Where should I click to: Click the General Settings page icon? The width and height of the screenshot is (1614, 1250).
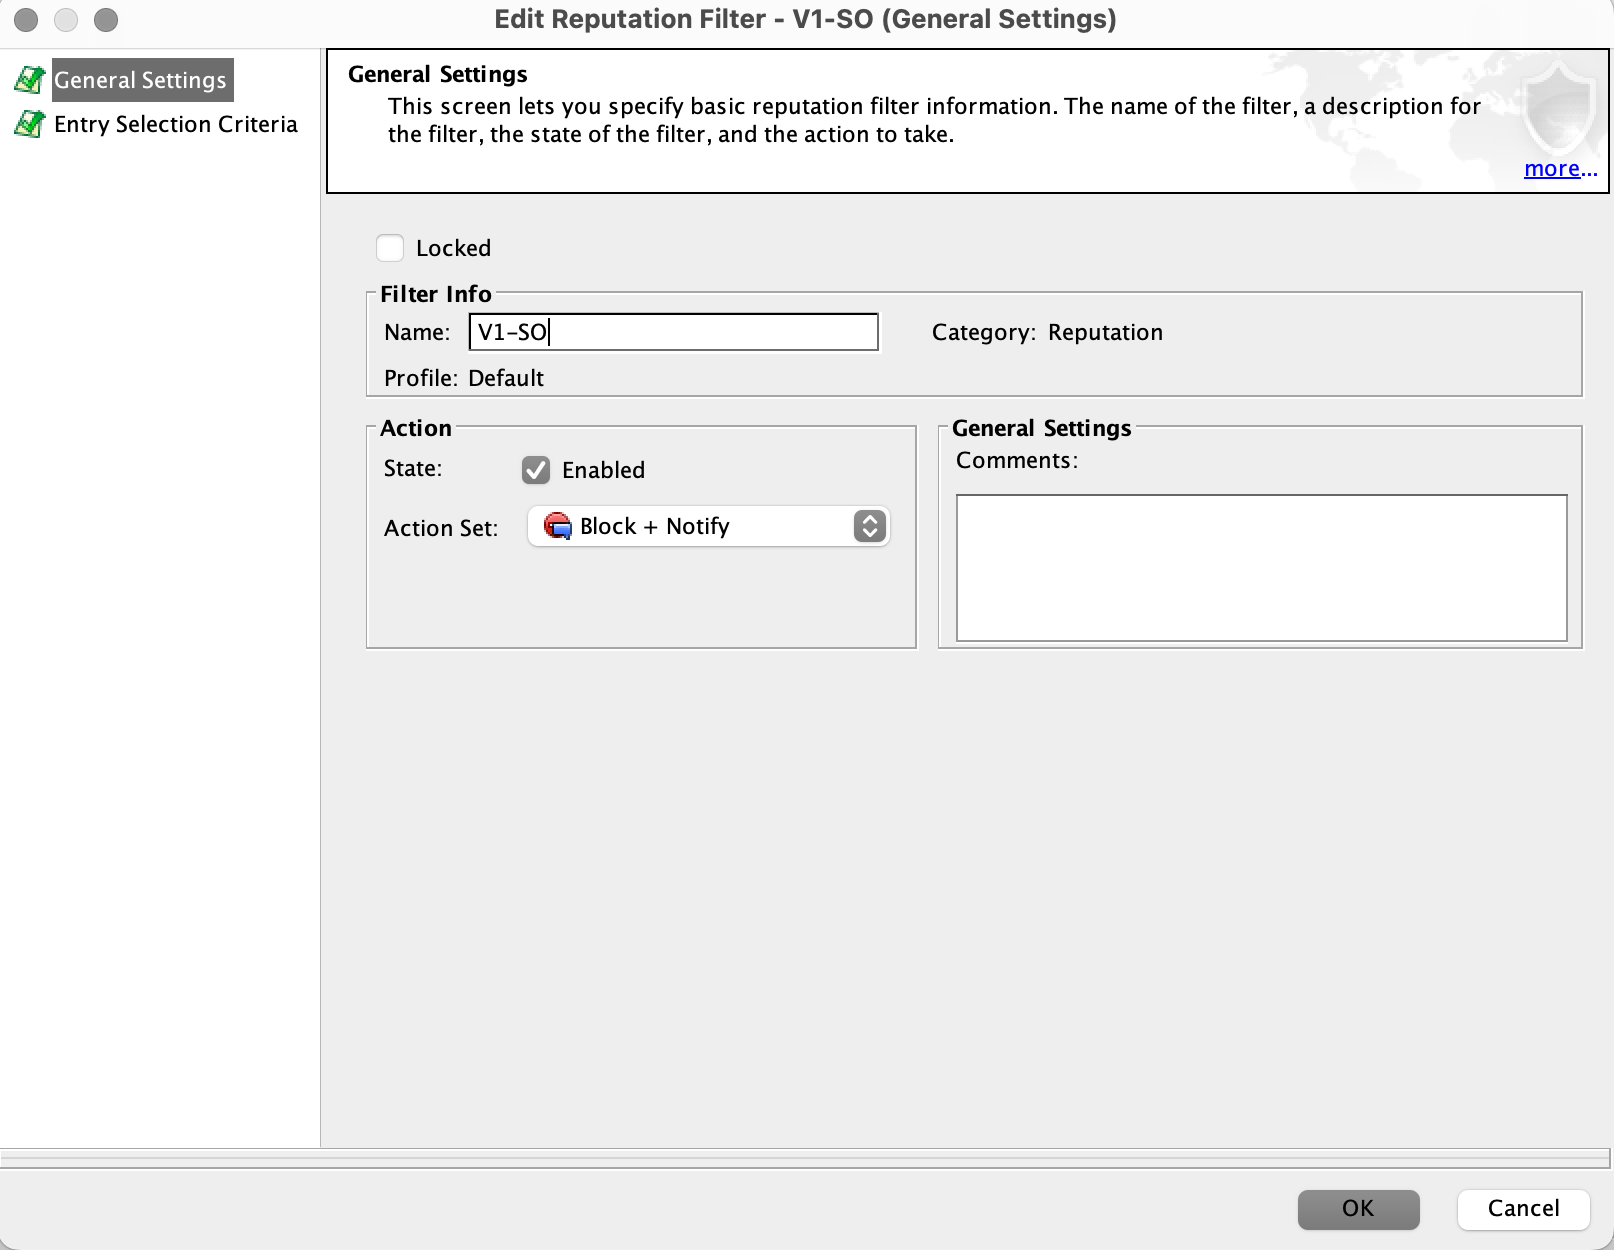[x=29, y=80]
